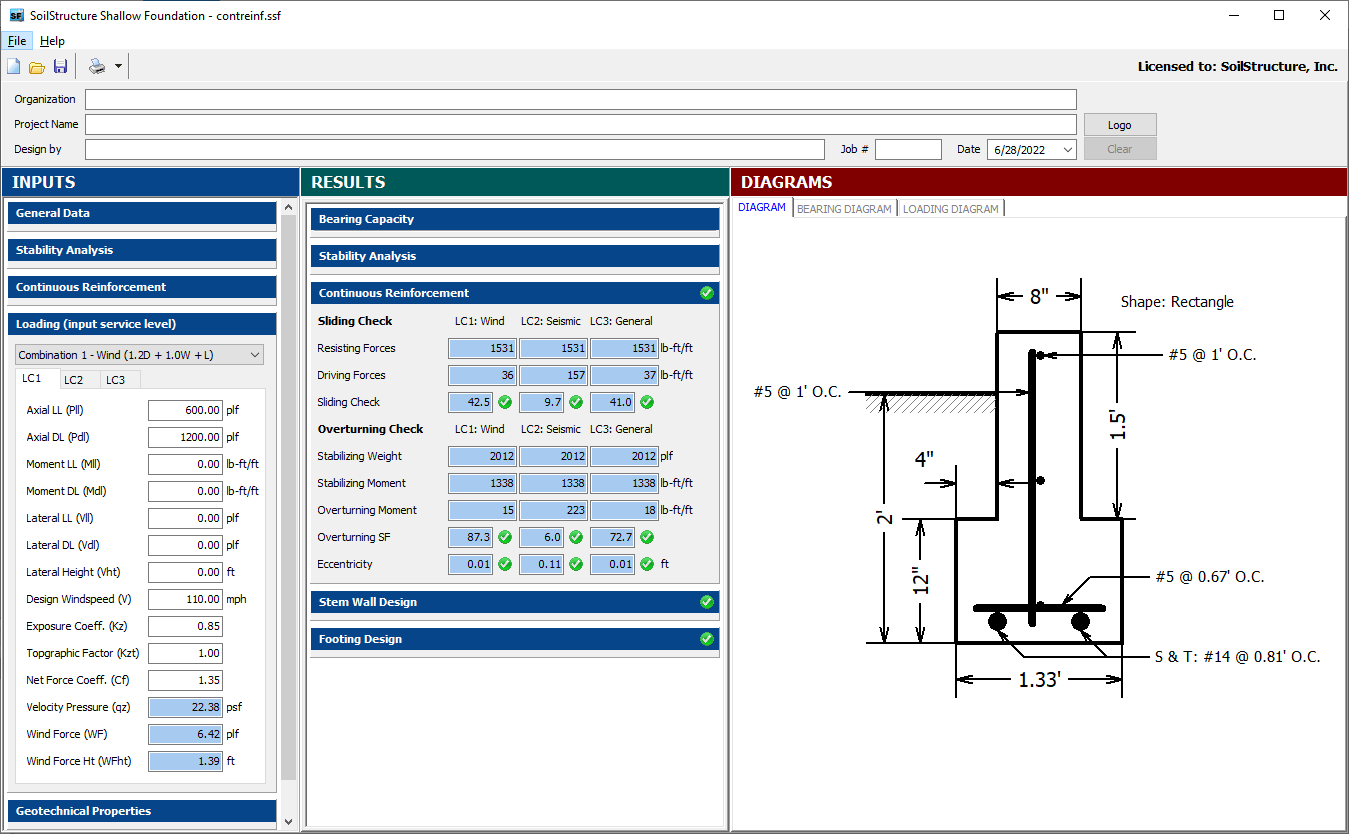Expand the Stem Wall Design results section

(515, 602)
